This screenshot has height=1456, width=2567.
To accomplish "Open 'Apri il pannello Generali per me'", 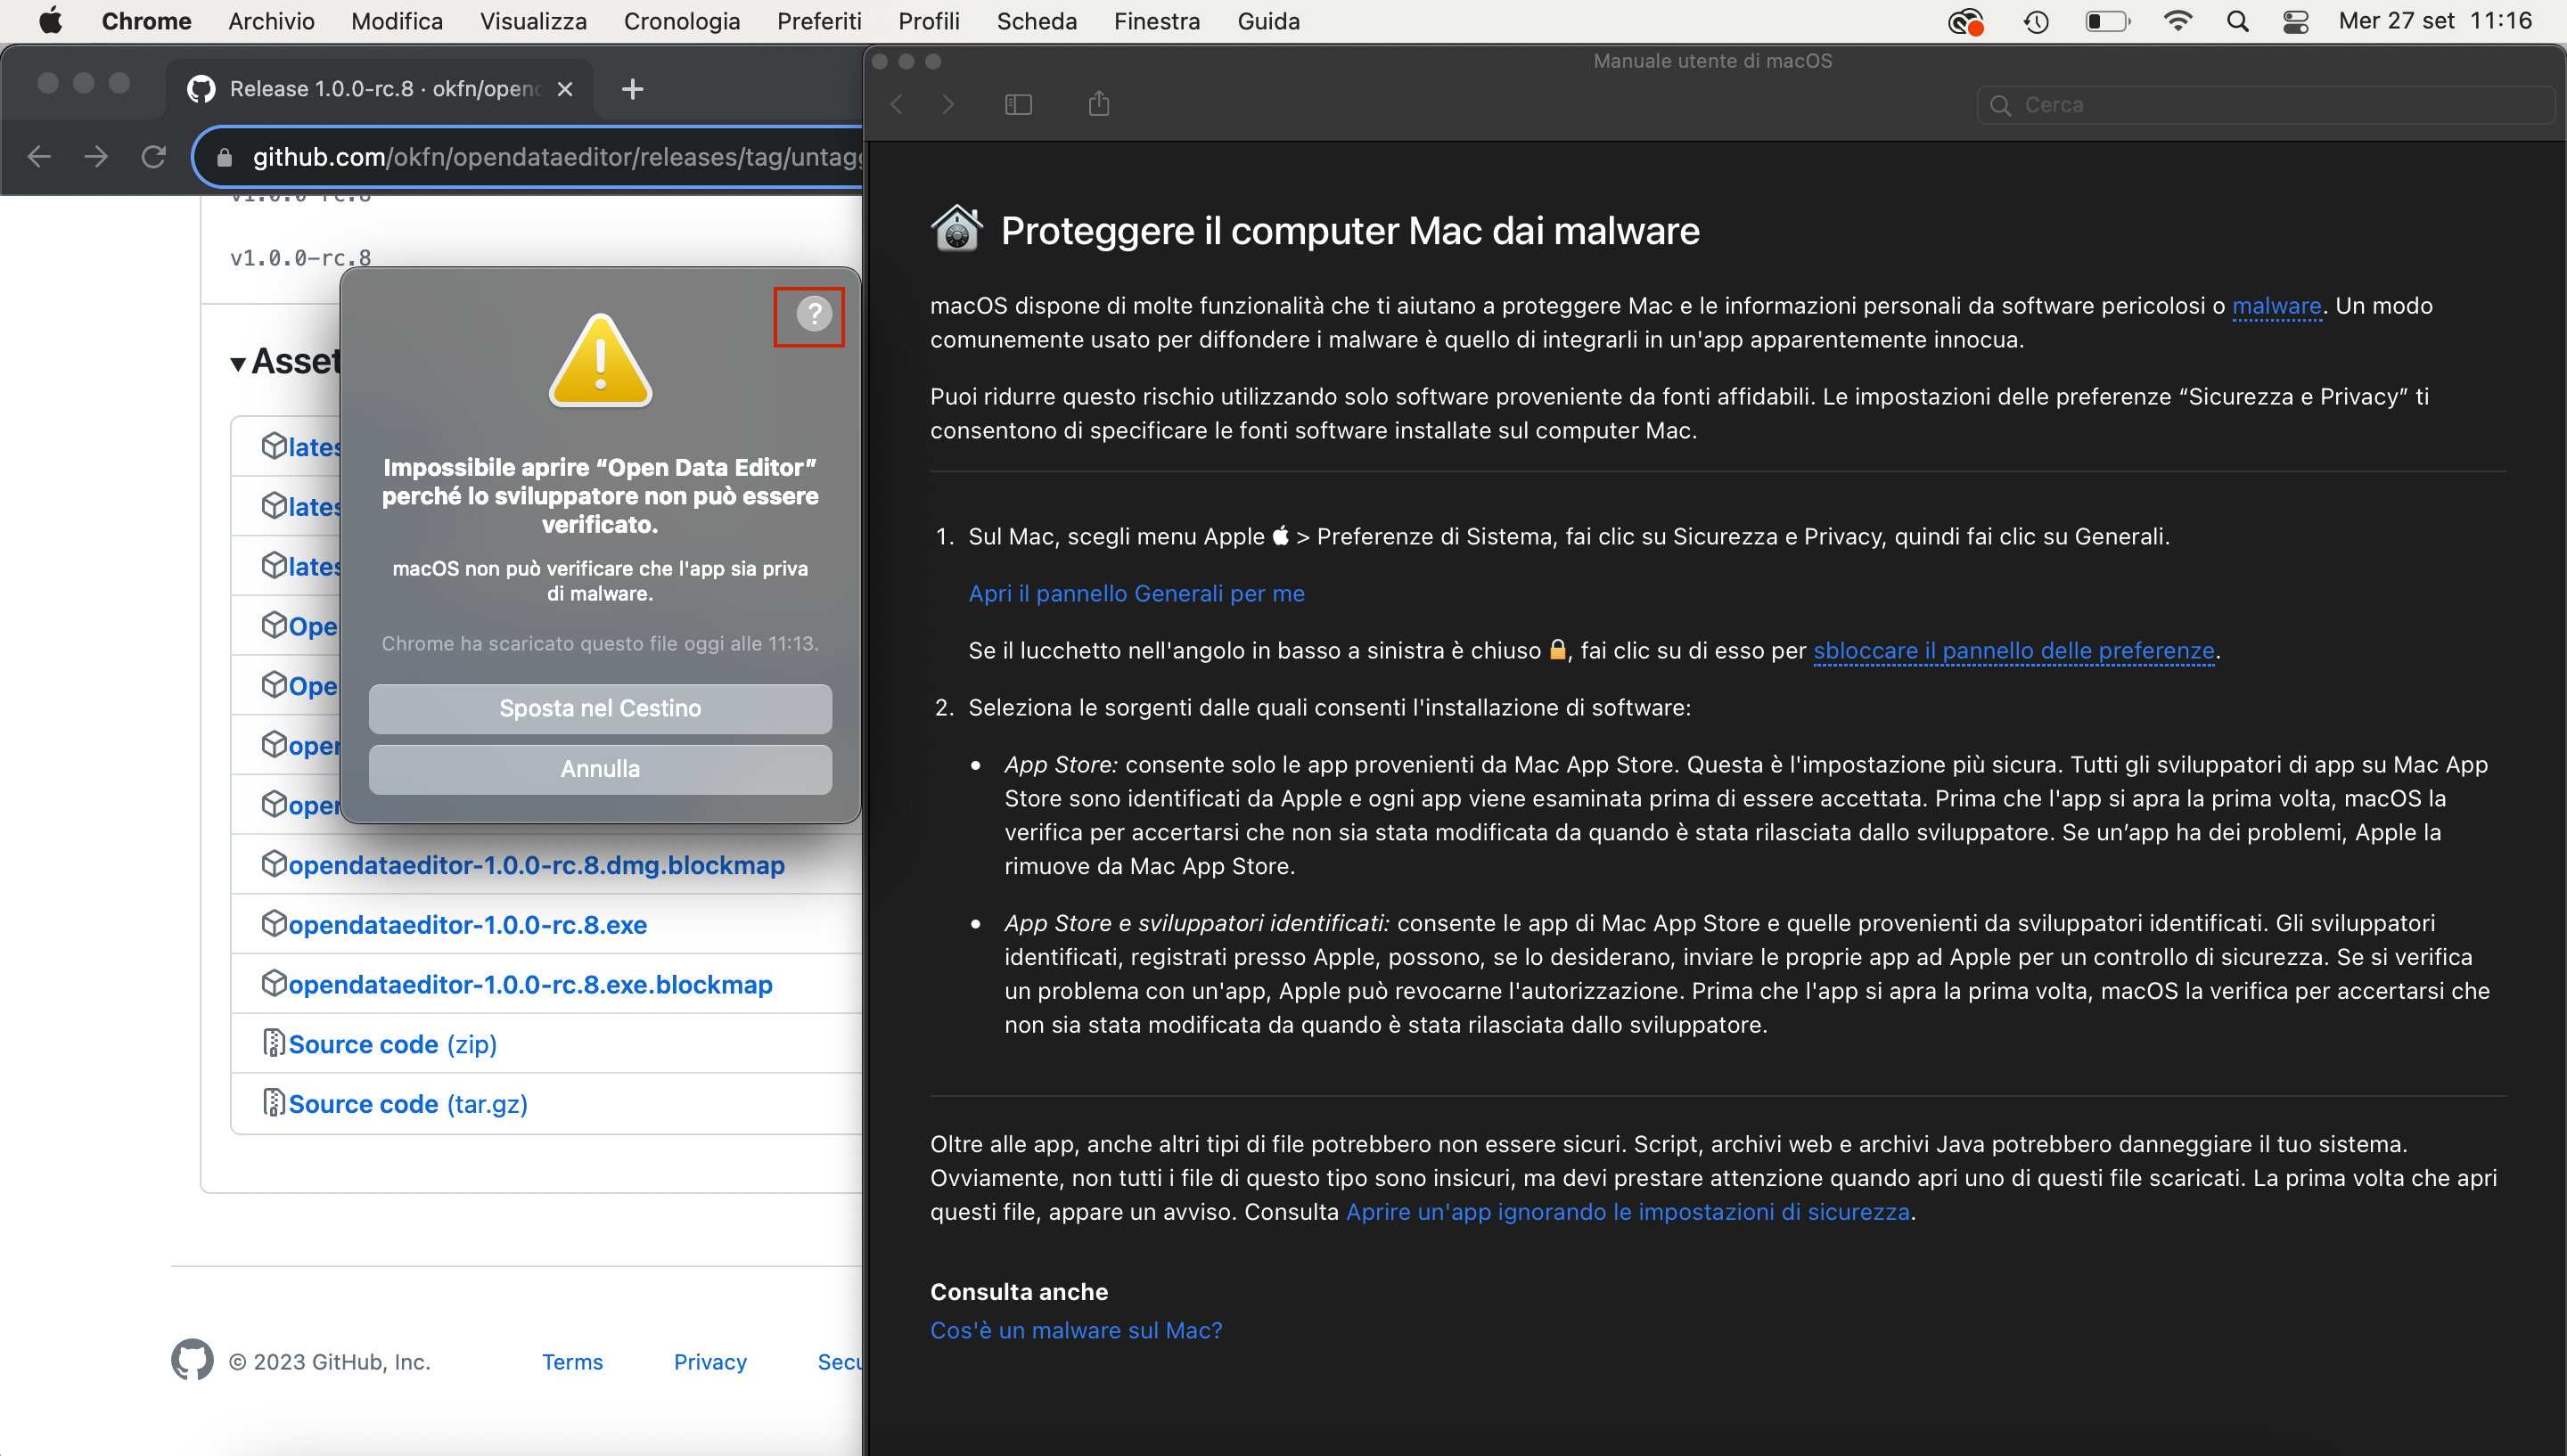I will point(1136,593).
